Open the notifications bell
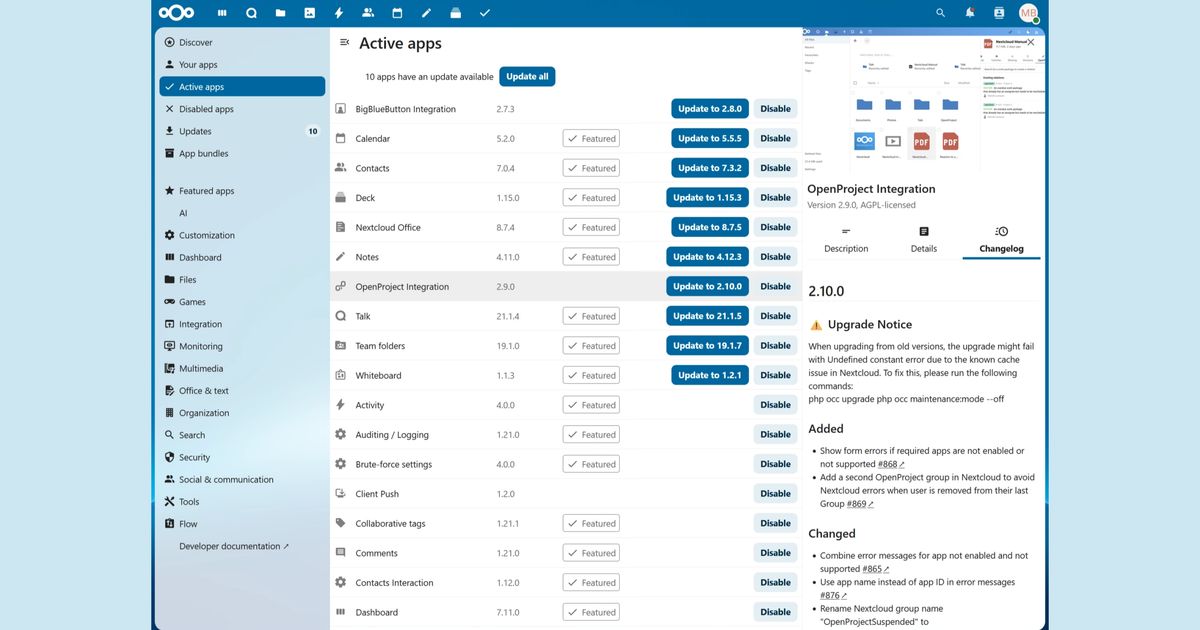1200x630 pixels. click(969, 13)
